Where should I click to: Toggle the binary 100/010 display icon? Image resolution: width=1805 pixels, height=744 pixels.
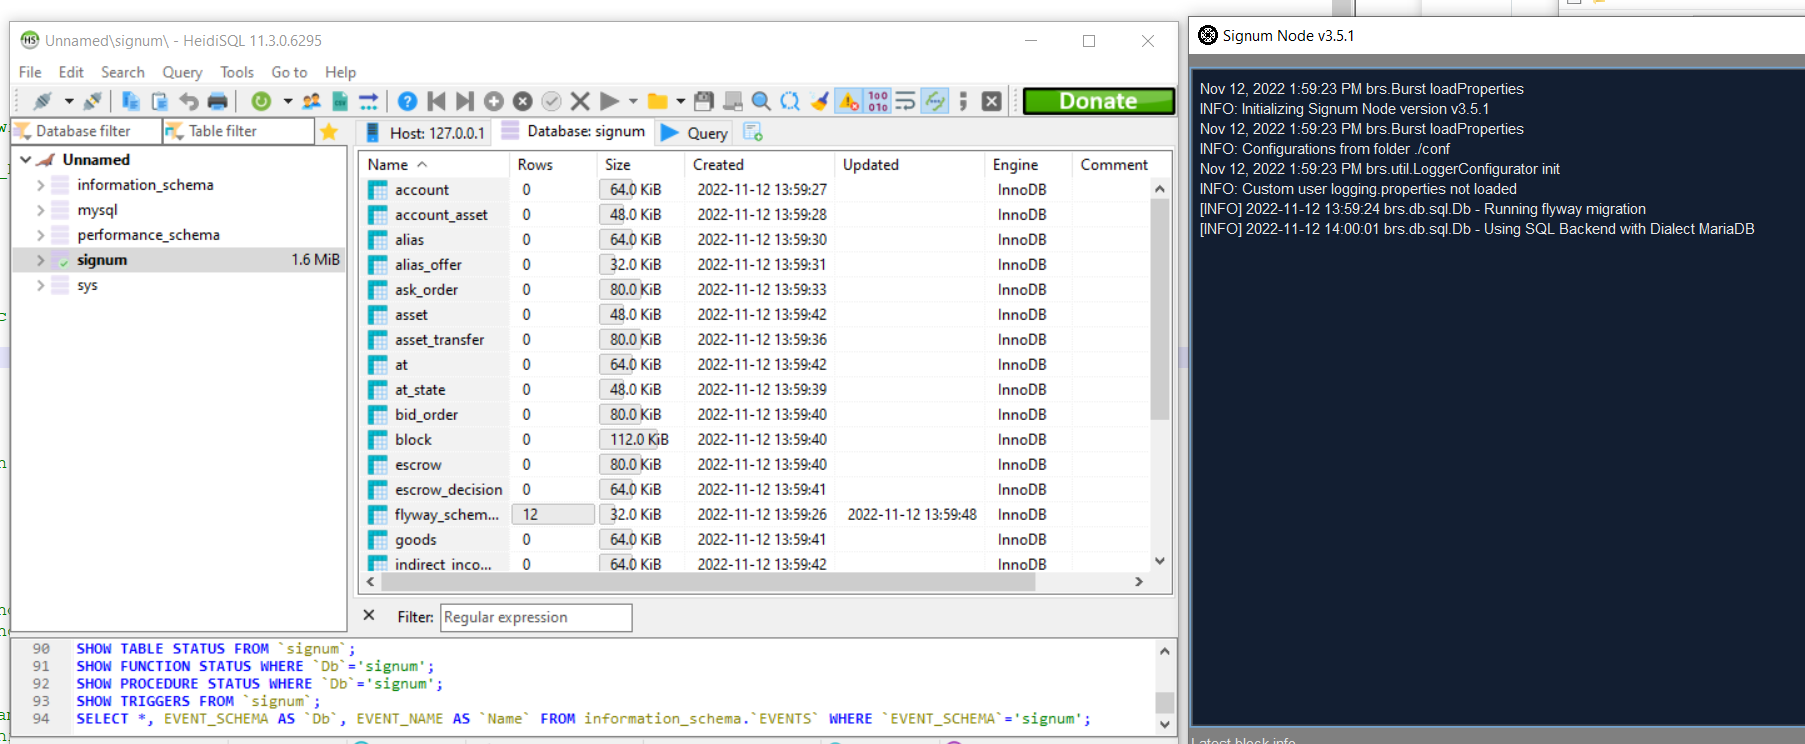click(x=878, y=101)
